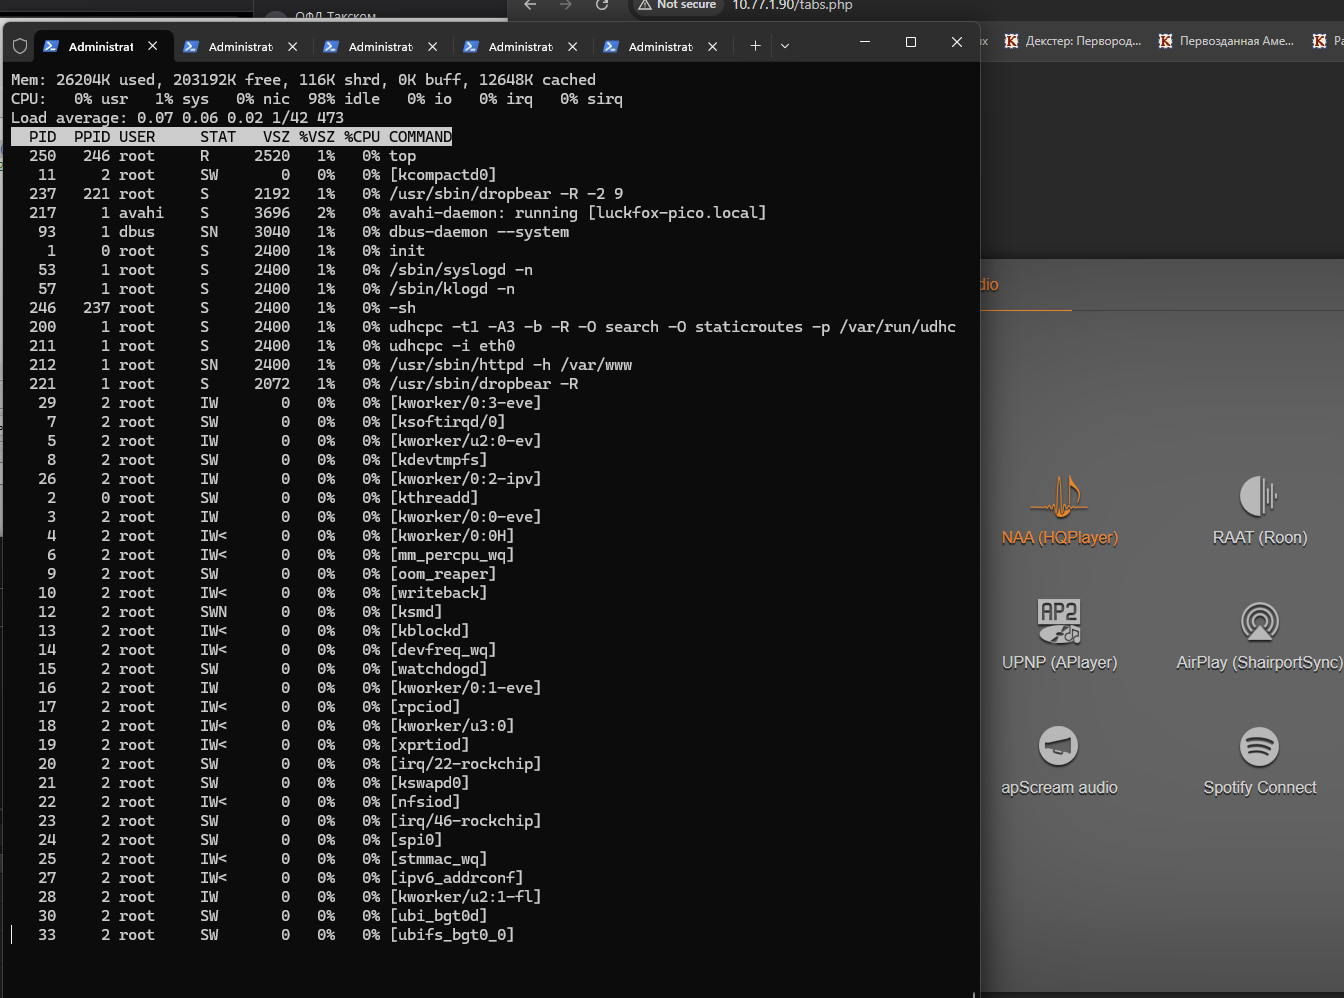Open new terminal tab with plus button
This screenshot has width=1344, height=998.
point(755,46)
